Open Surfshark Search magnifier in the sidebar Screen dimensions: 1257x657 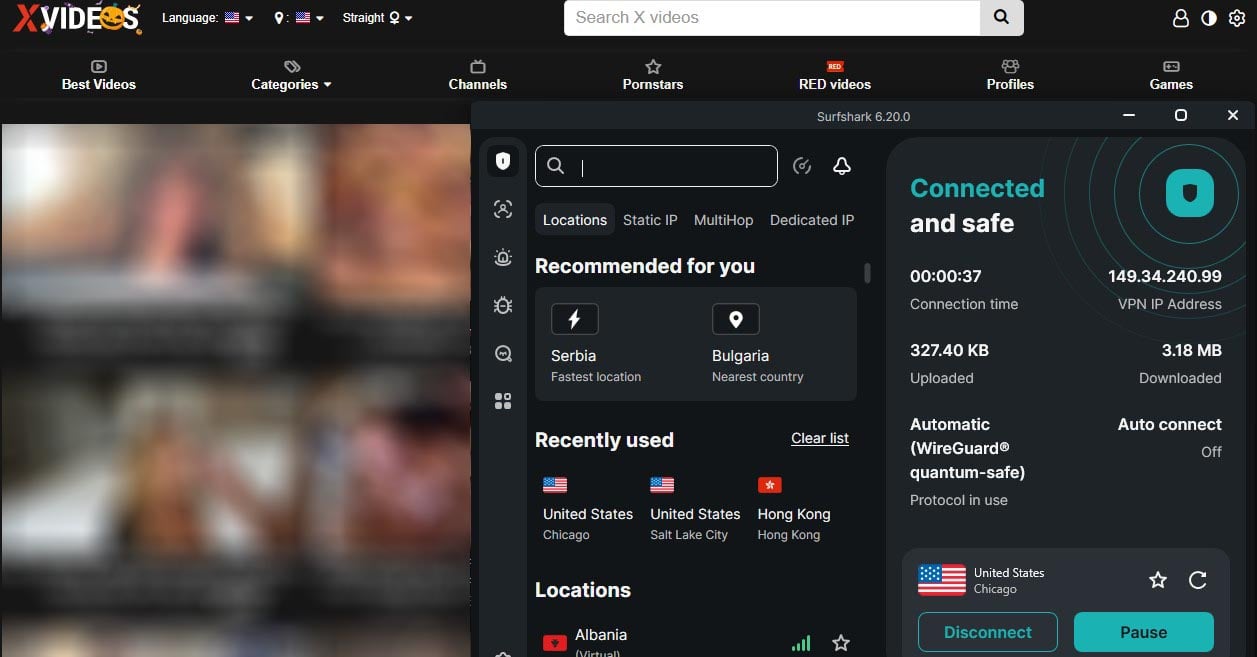(503, 353)
